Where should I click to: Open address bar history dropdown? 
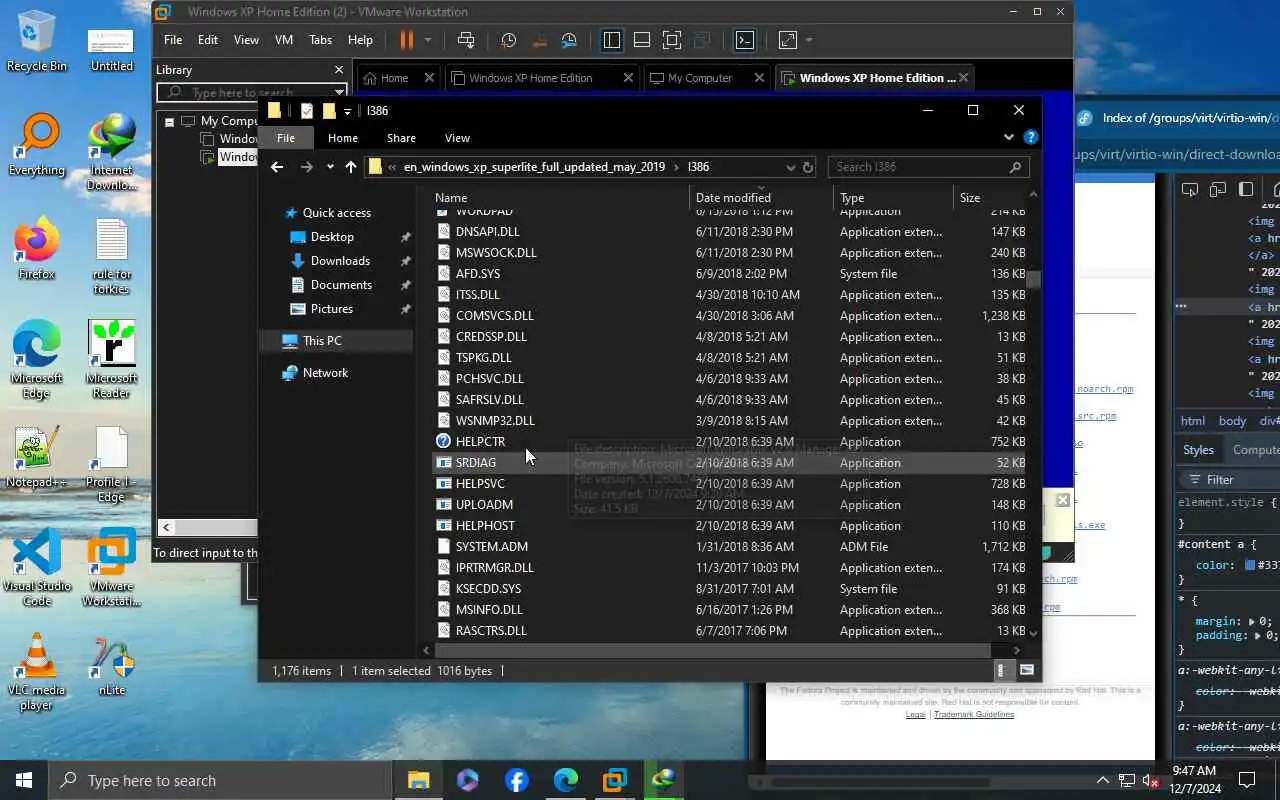pos(790,167)
